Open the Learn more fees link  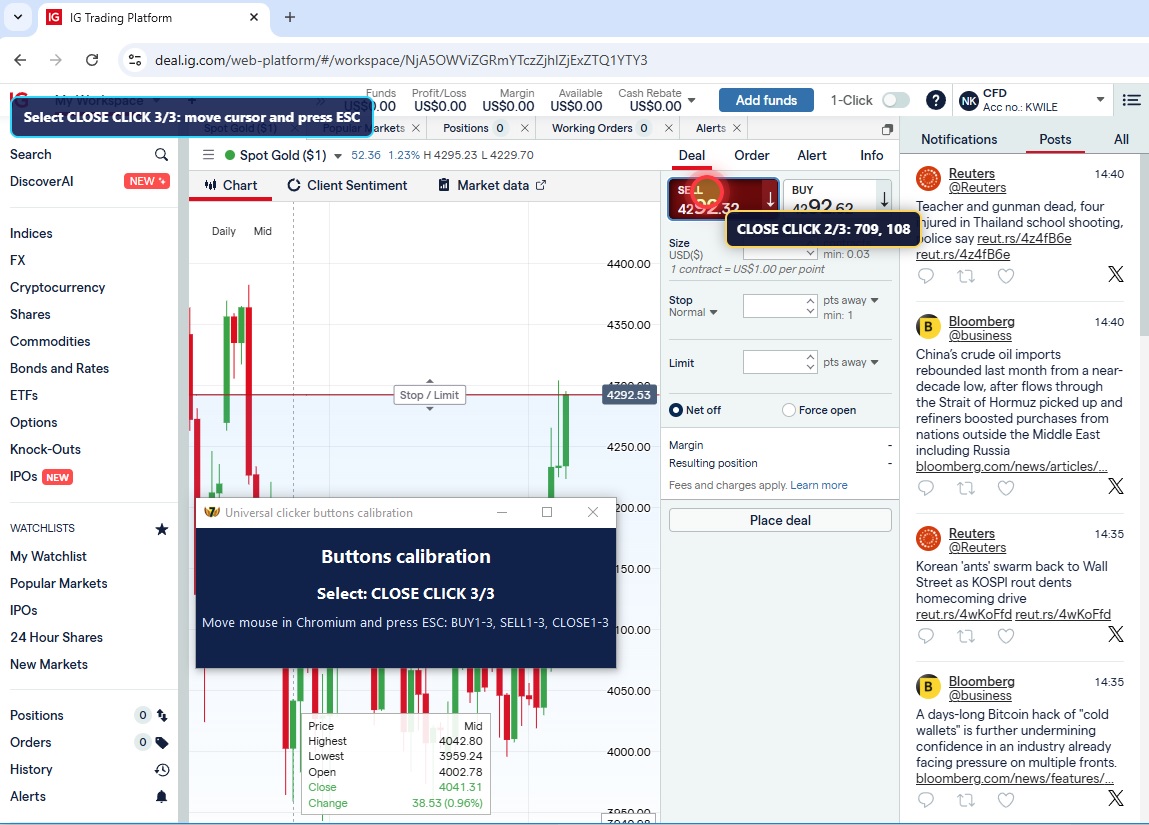point(819,485)
